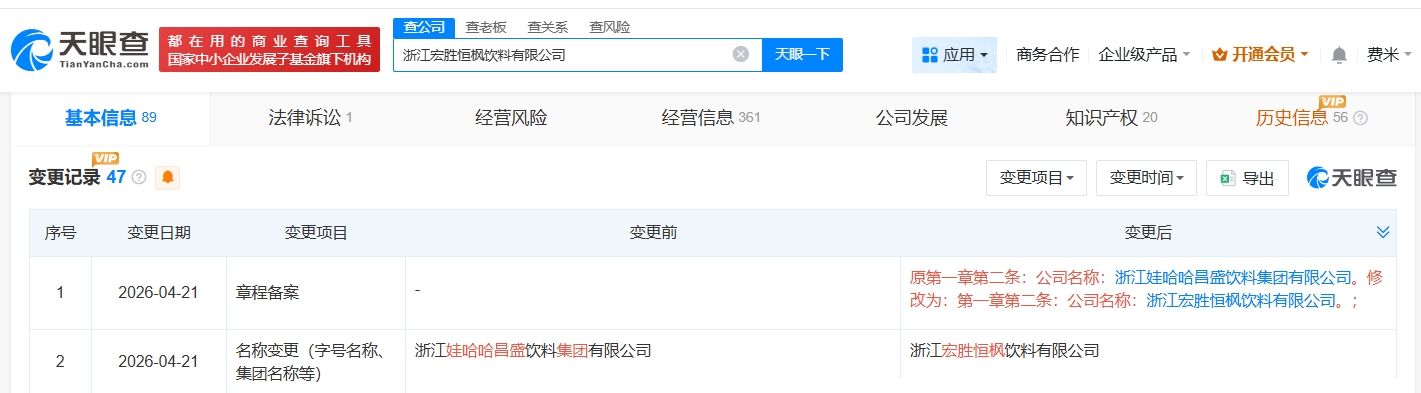Expand table with double chevron icon
Viewport: 1421px width, 393px height.
tap(1383, 232)
